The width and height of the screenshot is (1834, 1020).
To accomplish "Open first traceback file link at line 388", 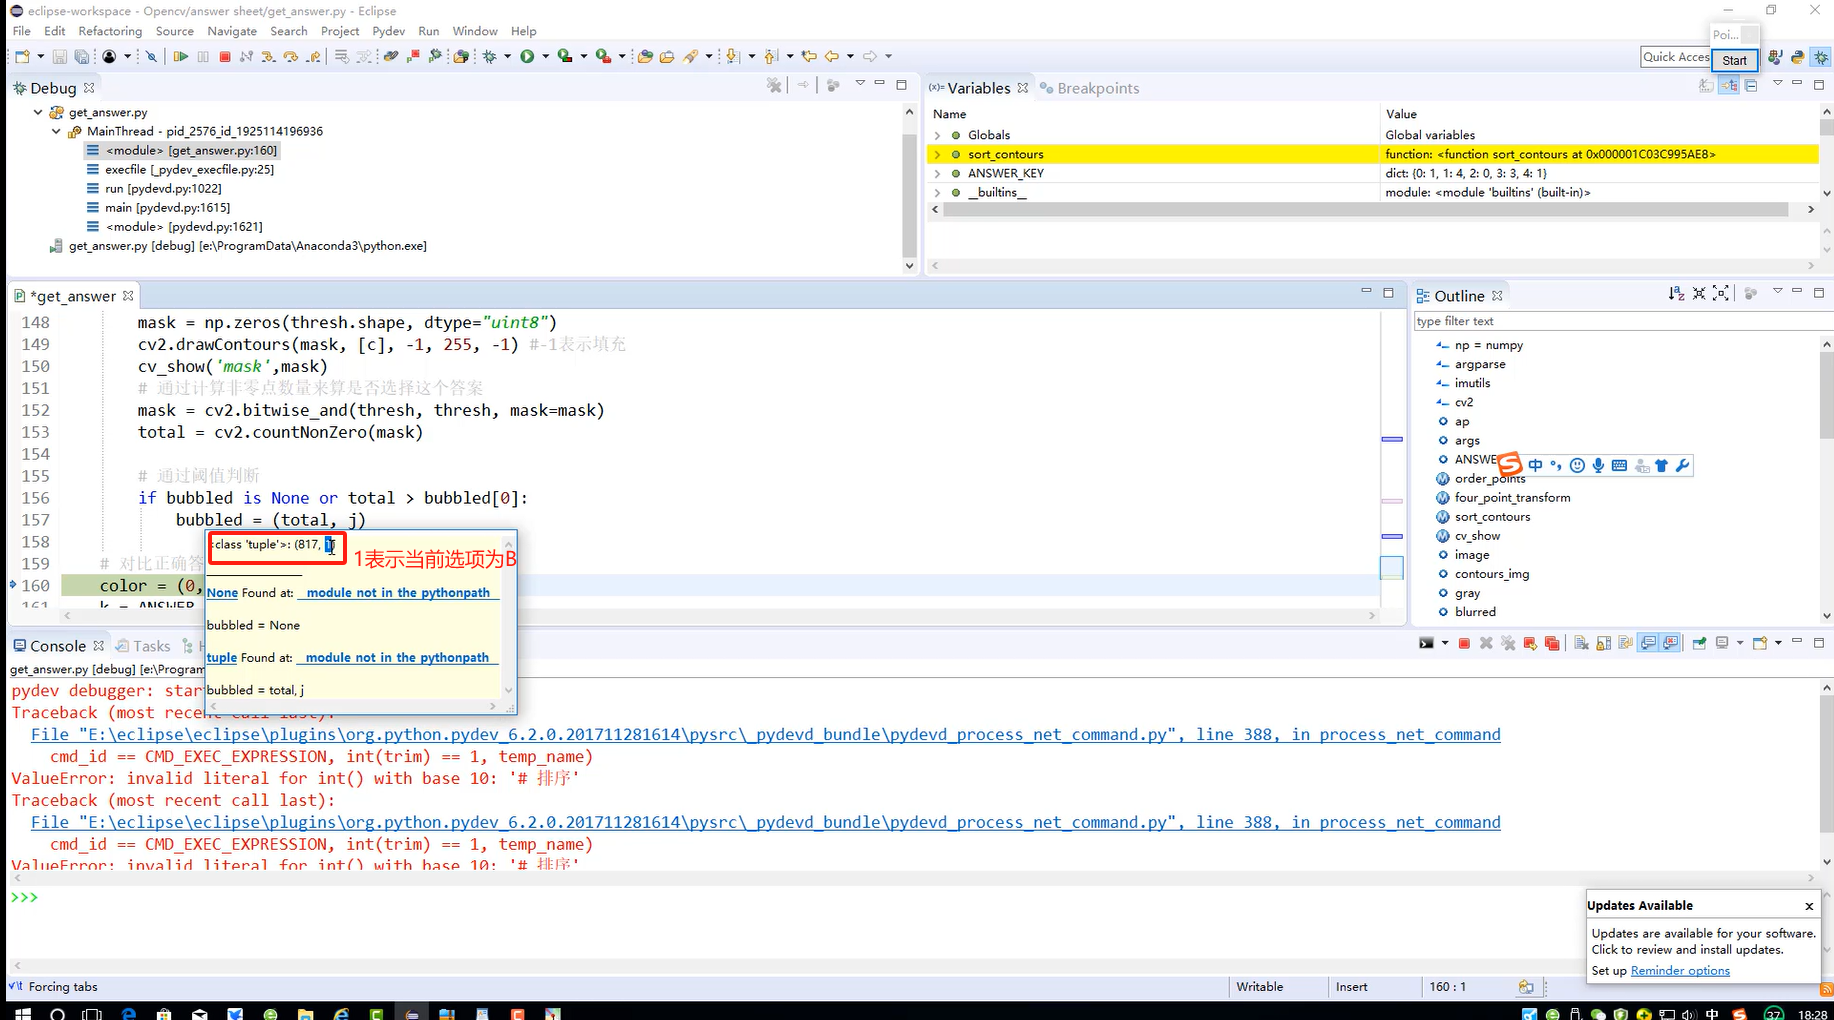I will coord(766,734).
